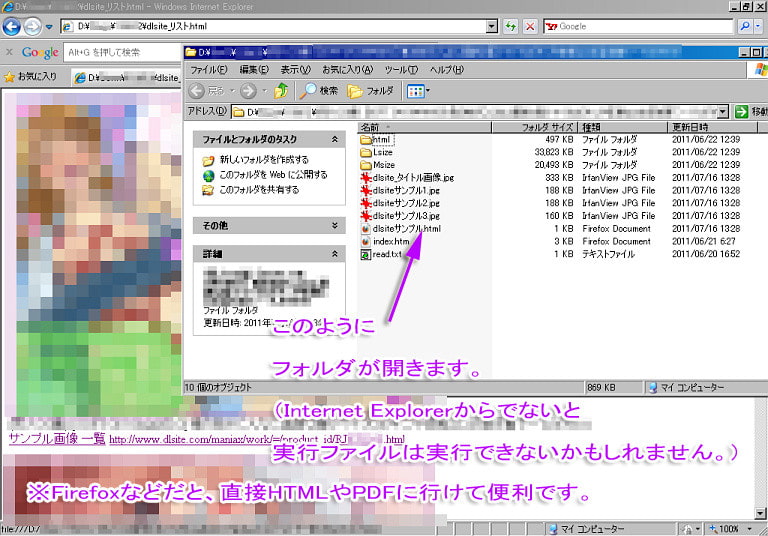Select read.txt text file icon

(365, 254)
